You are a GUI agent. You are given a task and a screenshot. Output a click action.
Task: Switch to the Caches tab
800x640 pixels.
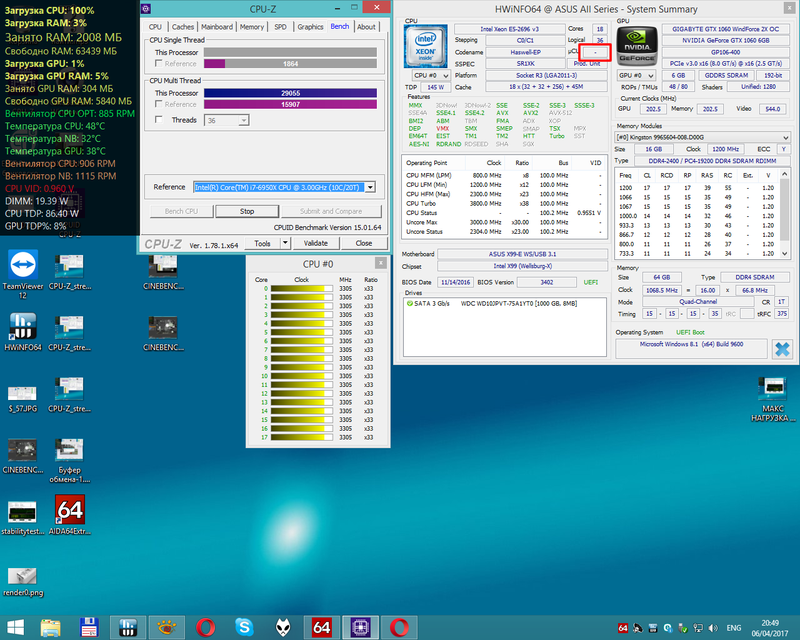click(183, 27)
